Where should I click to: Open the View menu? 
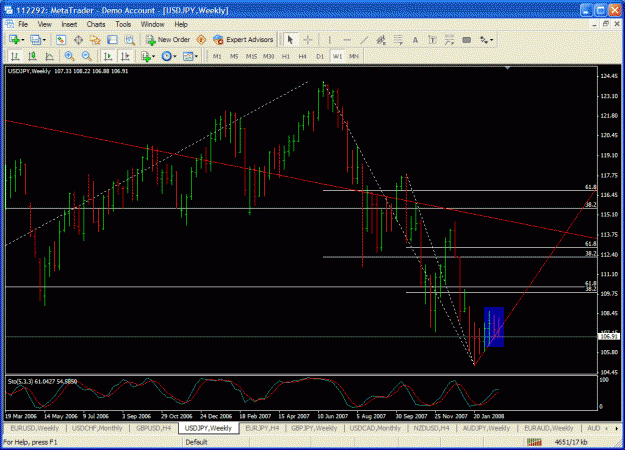[x=45, y=24]
